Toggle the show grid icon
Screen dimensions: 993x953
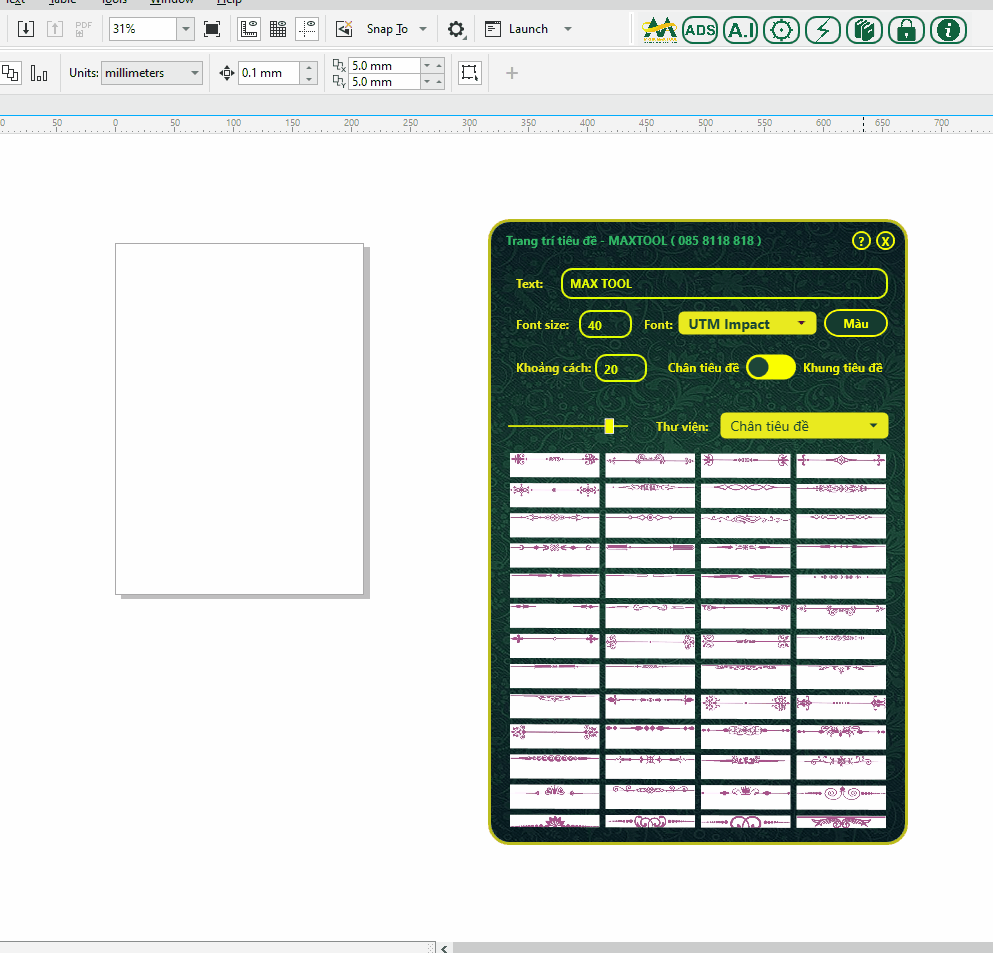[x=278, y=29]
